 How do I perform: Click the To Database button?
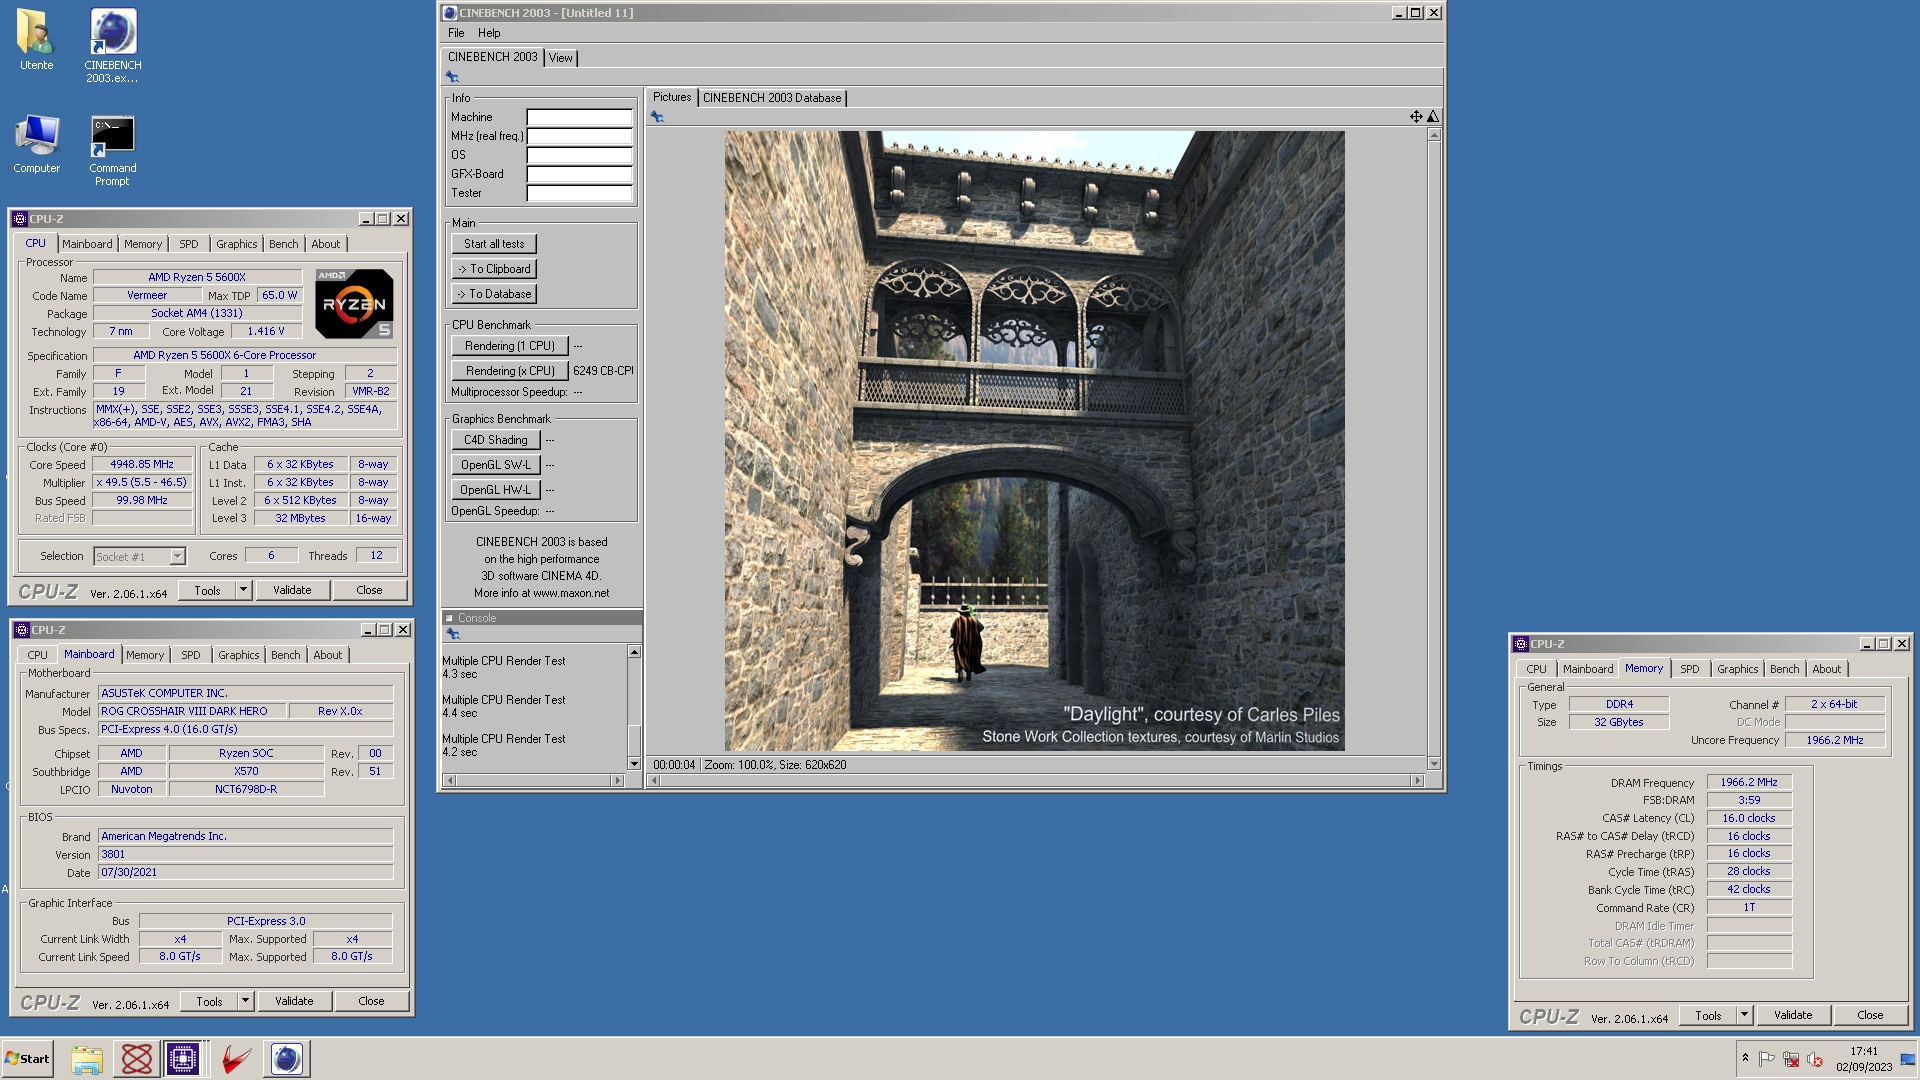[x=494, y=294]
